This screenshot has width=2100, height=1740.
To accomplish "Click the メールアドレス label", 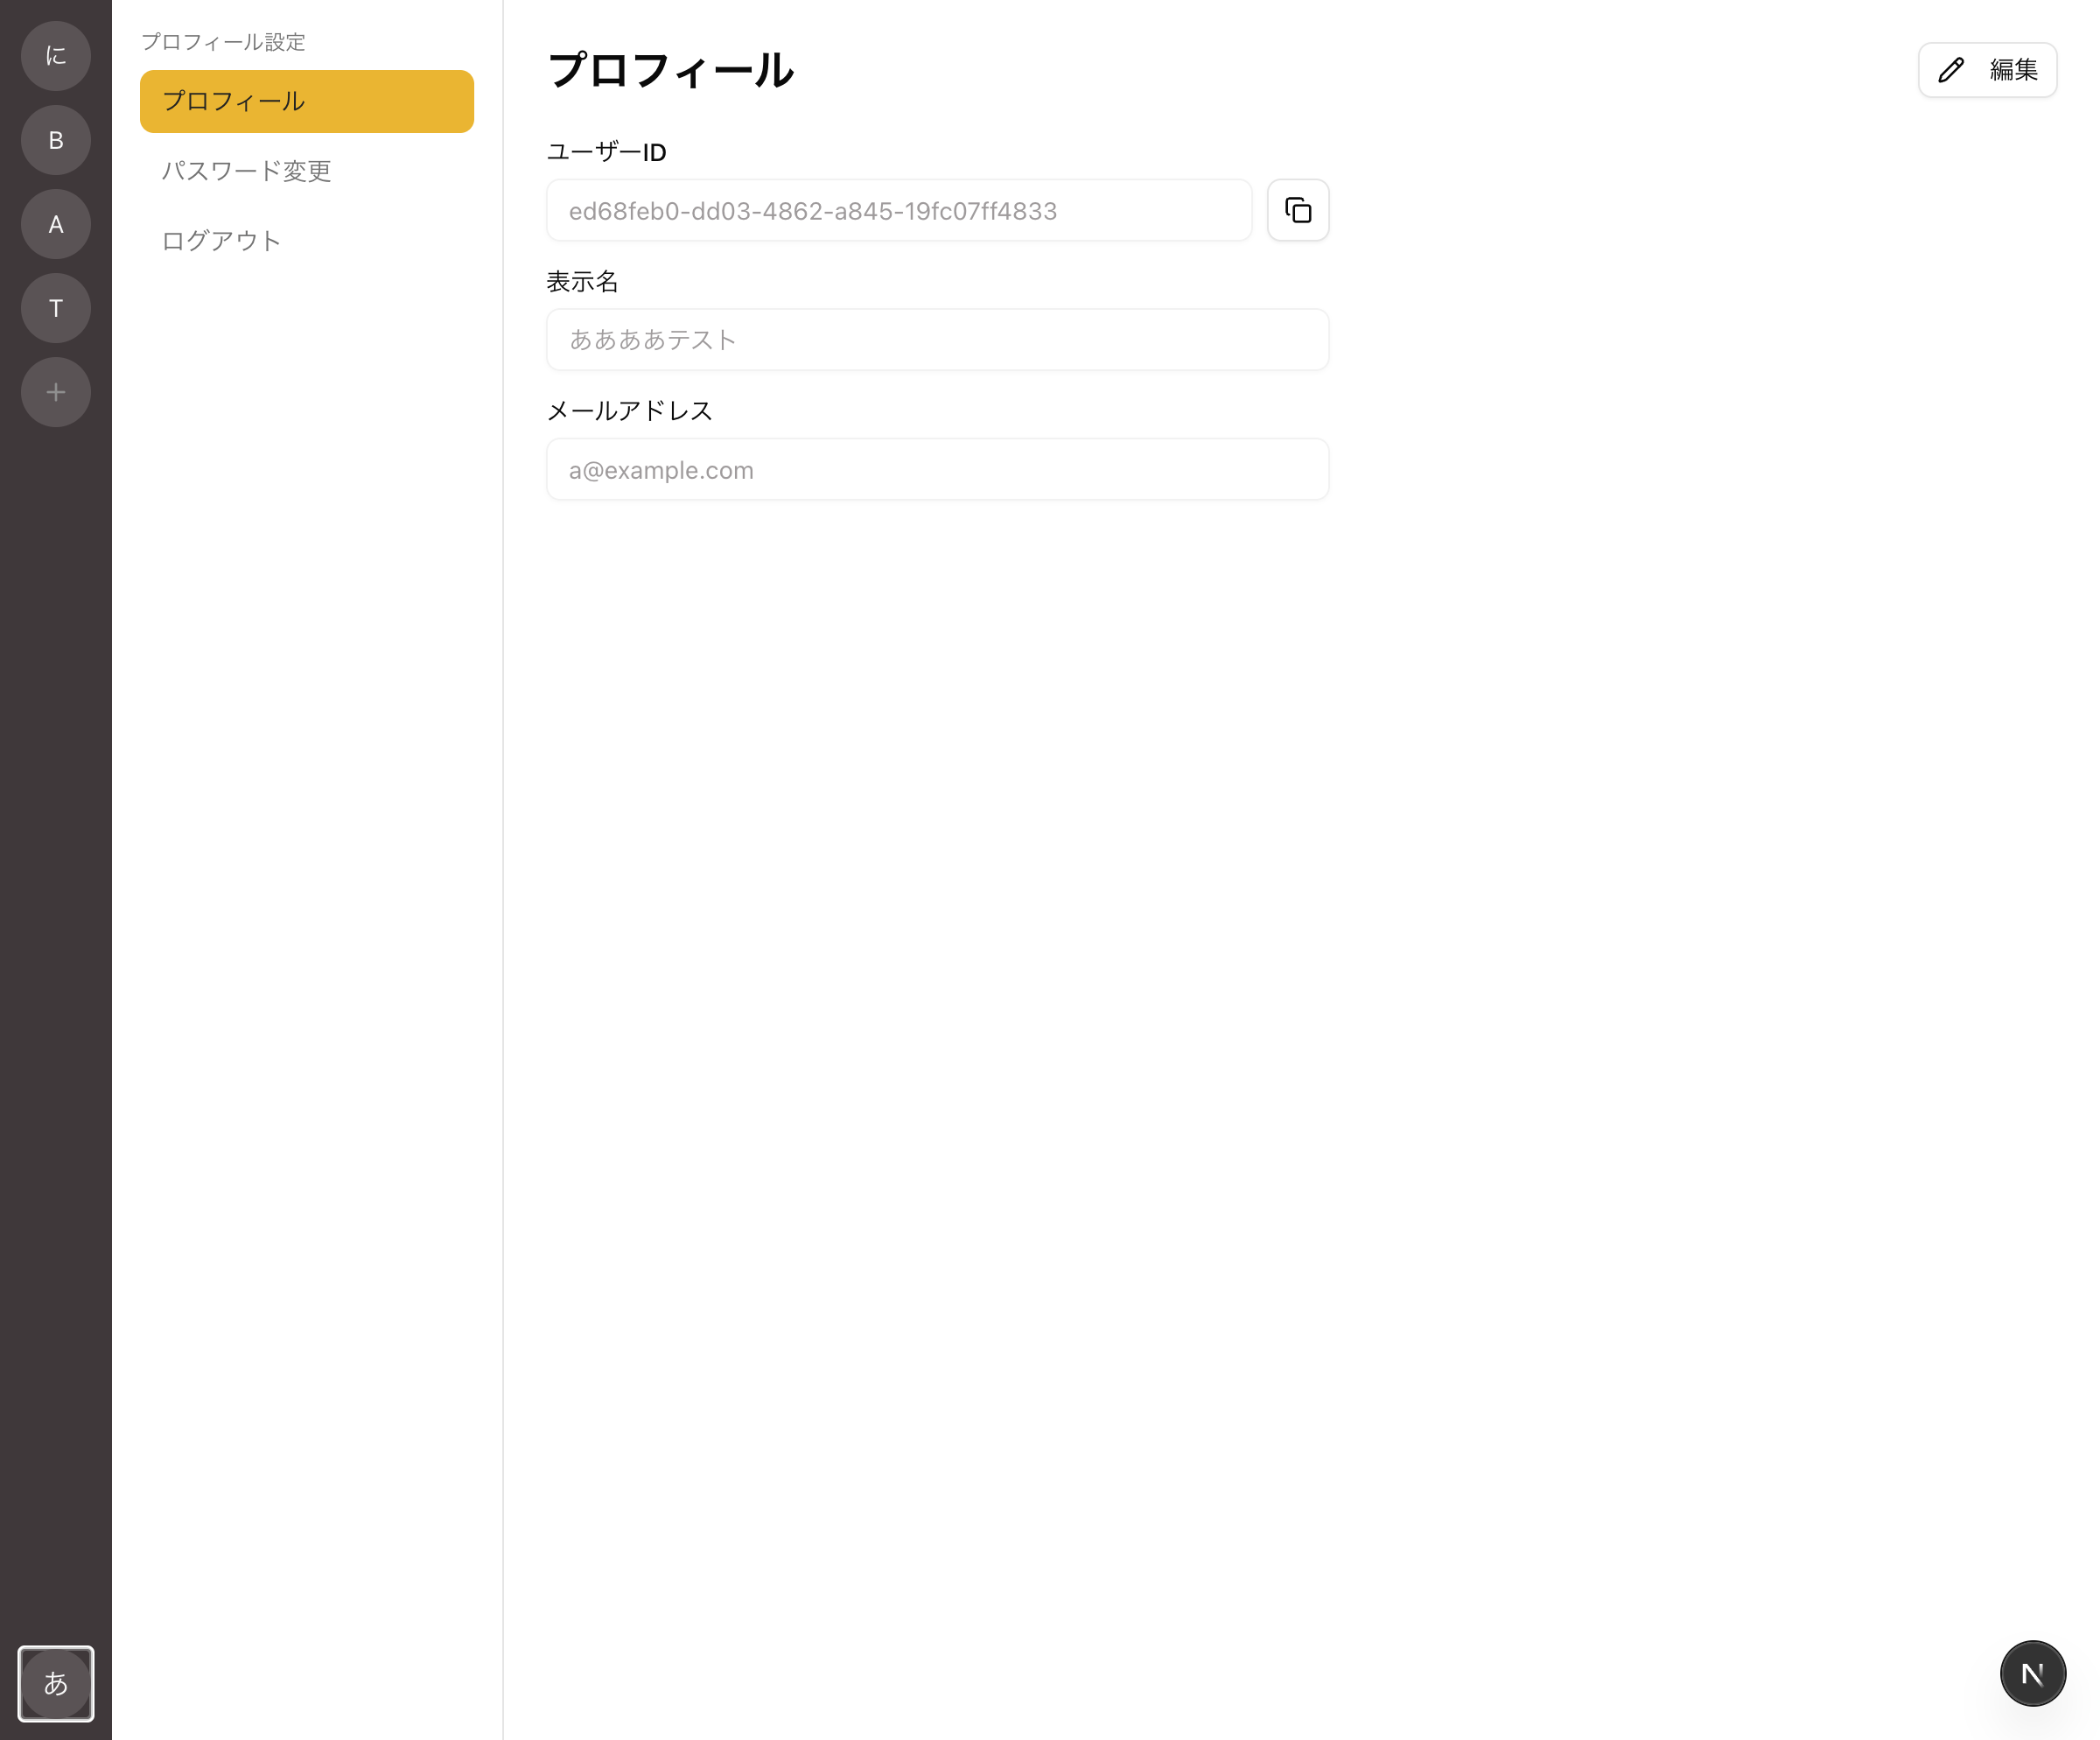I will point(630,411).
